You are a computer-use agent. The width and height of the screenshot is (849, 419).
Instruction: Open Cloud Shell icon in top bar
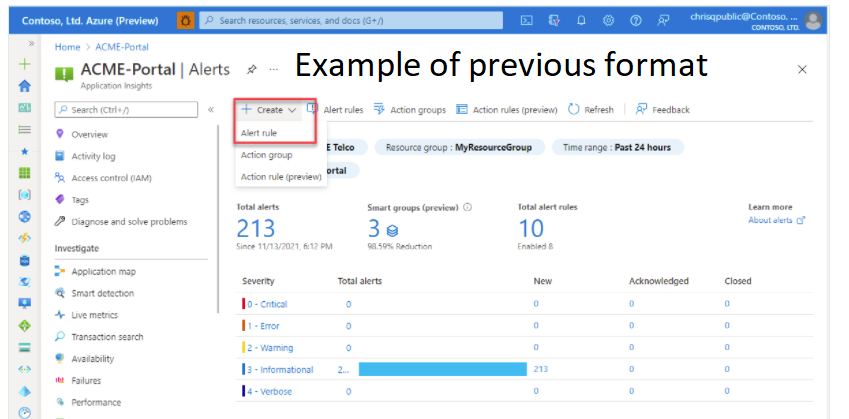[x=526, y=21]
